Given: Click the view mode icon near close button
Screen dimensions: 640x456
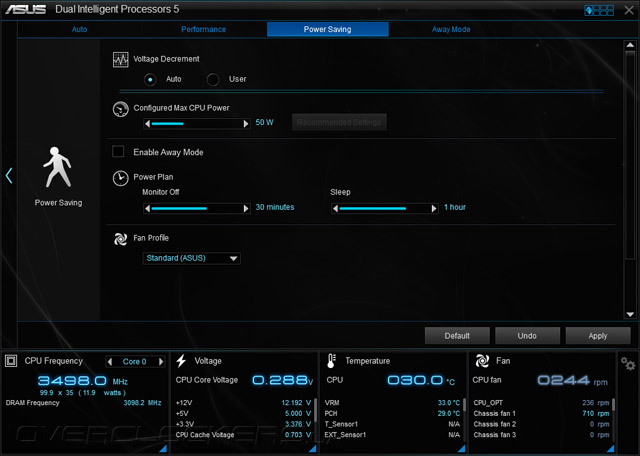Looking at the screenshot, I should click(599, 10).
